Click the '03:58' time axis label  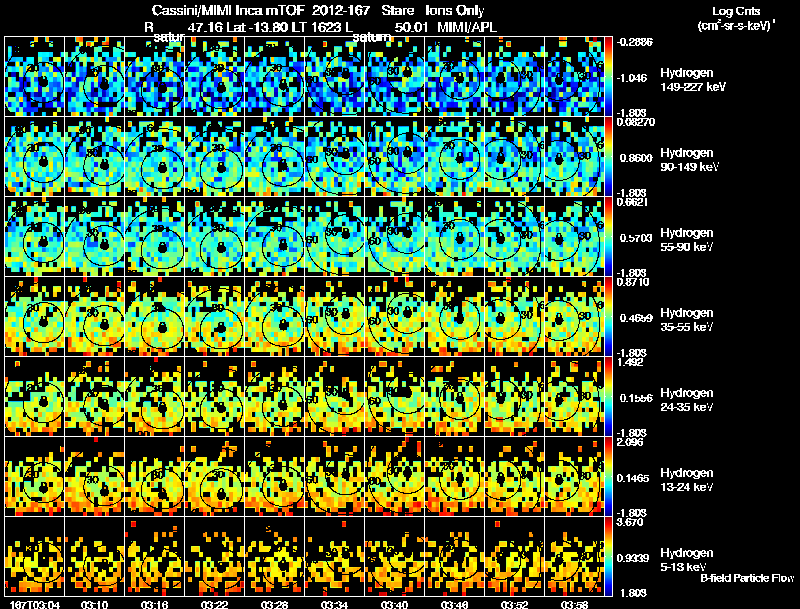pos(574,605)
